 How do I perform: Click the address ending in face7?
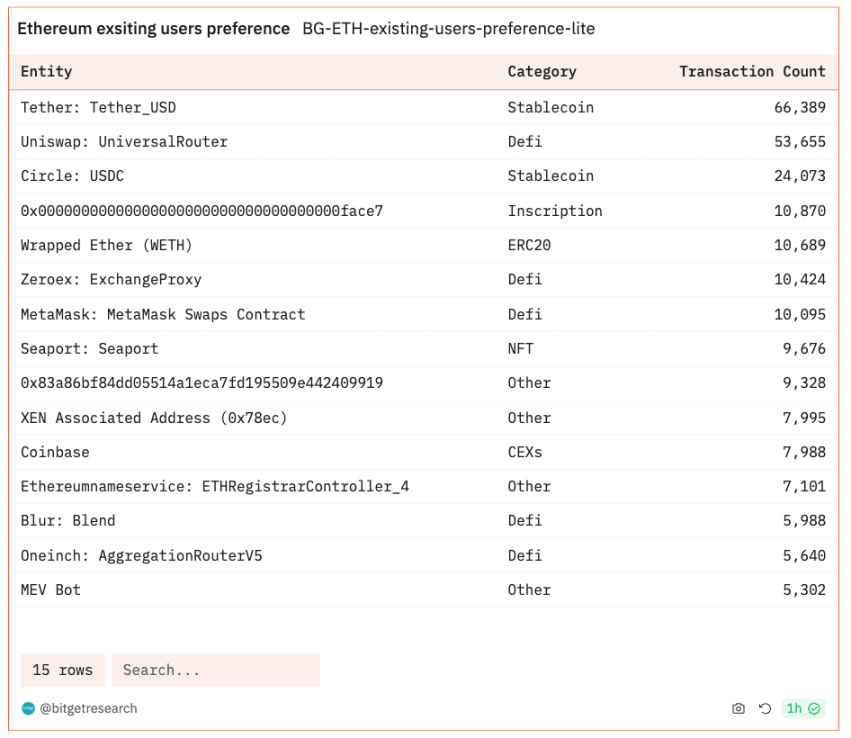coord(201,211)
